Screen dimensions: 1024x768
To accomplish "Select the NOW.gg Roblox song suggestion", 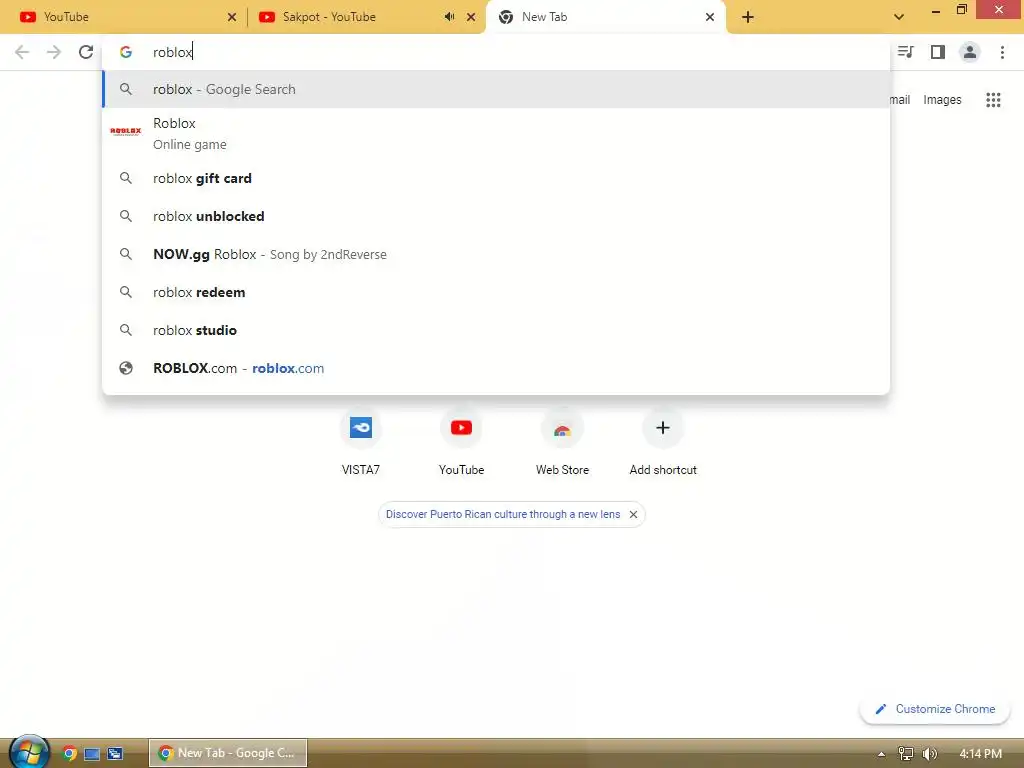I will coord(496,254).
